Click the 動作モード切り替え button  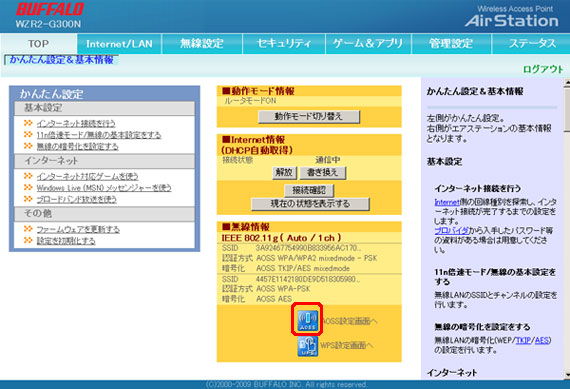click(309, 116)
